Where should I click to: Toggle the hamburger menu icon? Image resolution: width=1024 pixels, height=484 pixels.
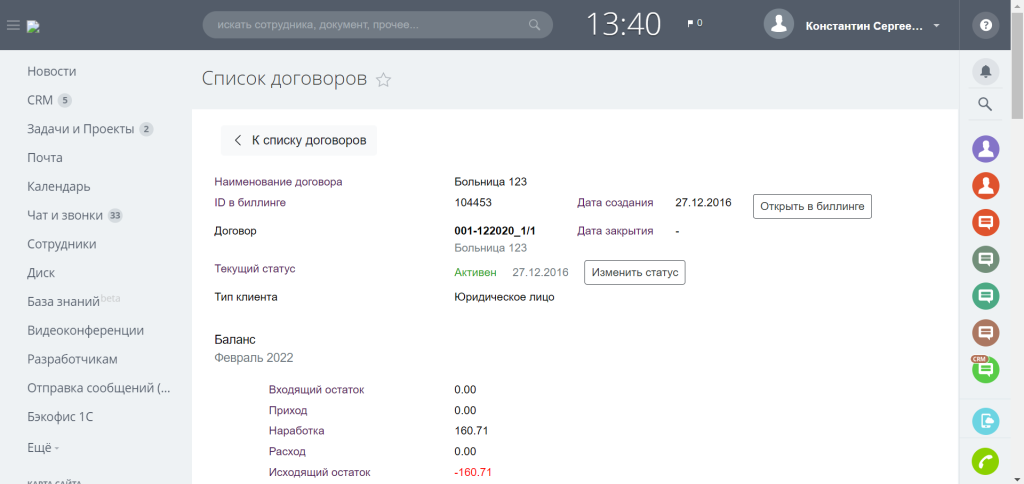(x=13, y=25)
